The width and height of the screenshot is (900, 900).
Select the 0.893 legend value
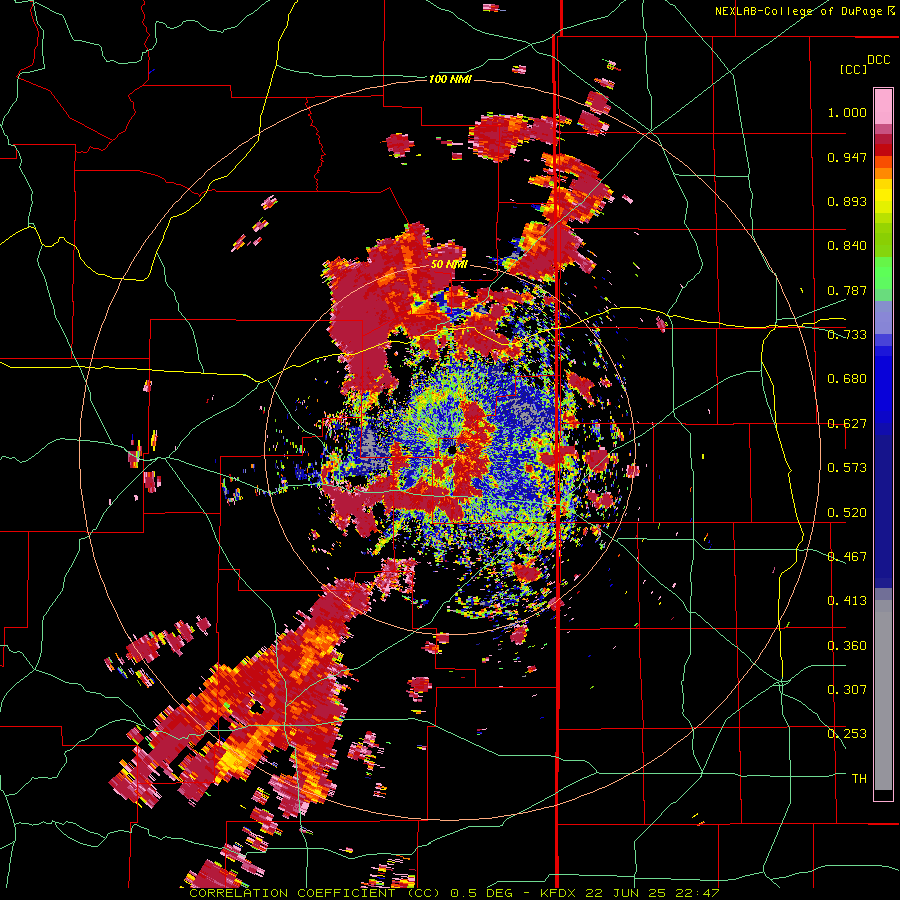(x=847, y=201)
